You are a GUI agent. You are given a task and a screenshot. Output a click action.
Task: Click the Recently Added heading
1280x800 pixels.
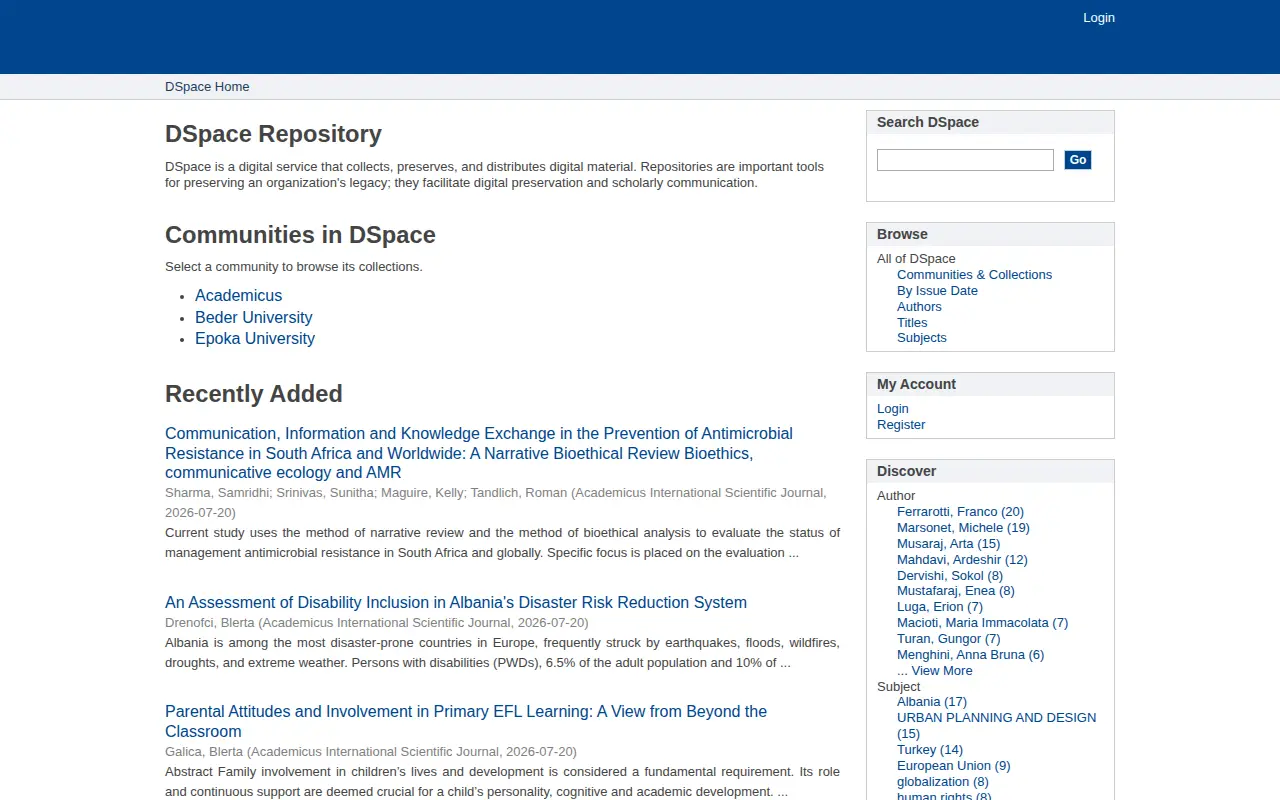(254, 394)
